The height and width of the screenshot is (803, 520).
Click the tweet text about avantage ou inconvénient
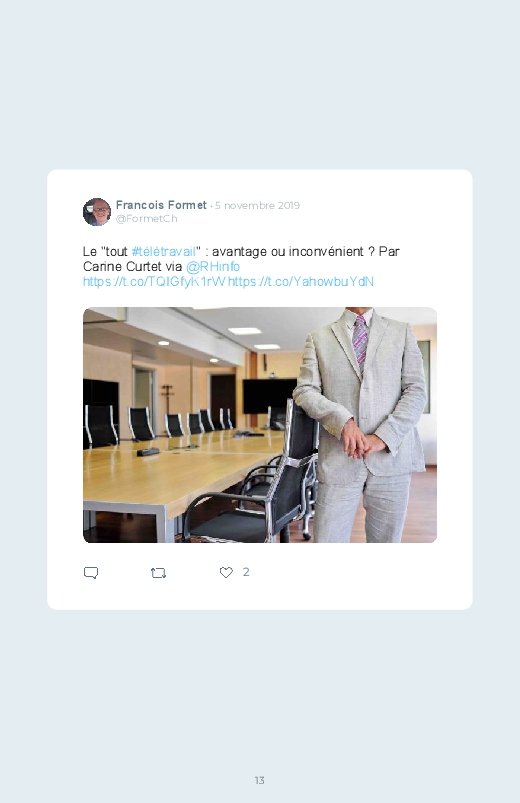coord(241,259)
